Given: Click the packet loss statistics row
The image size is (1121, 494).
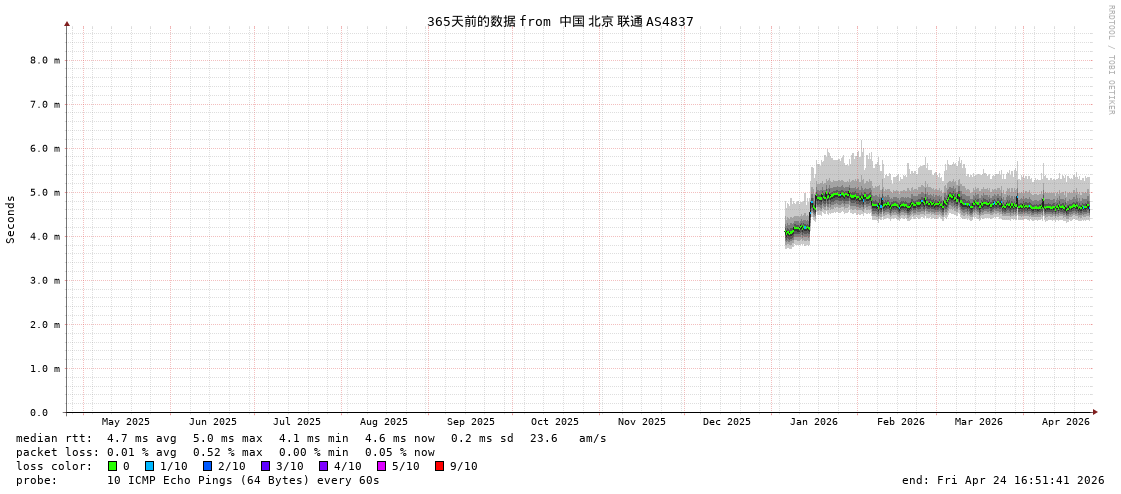Looking at the screenshot, I should coord(225,452).
